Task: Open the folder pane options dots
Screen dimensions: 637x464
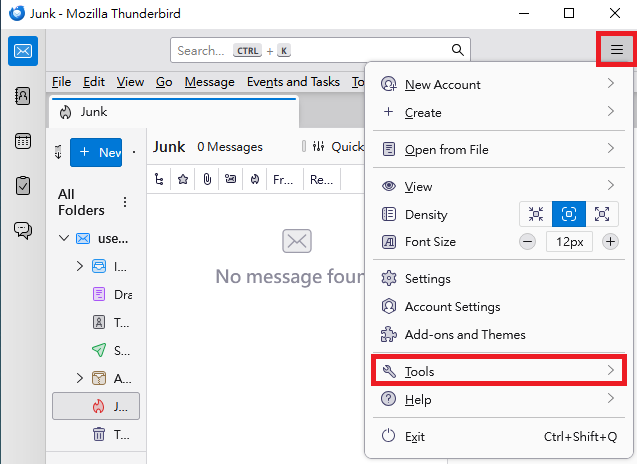Action: 125,202
